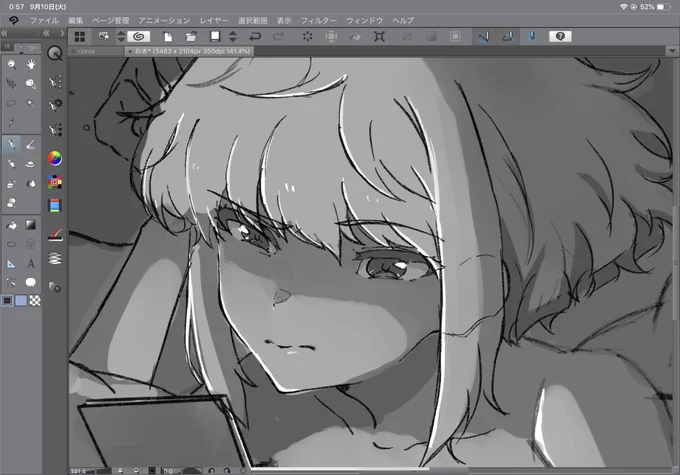680x475 pixels.
Task: Select the Eraser tool
Action: (12, 203)
